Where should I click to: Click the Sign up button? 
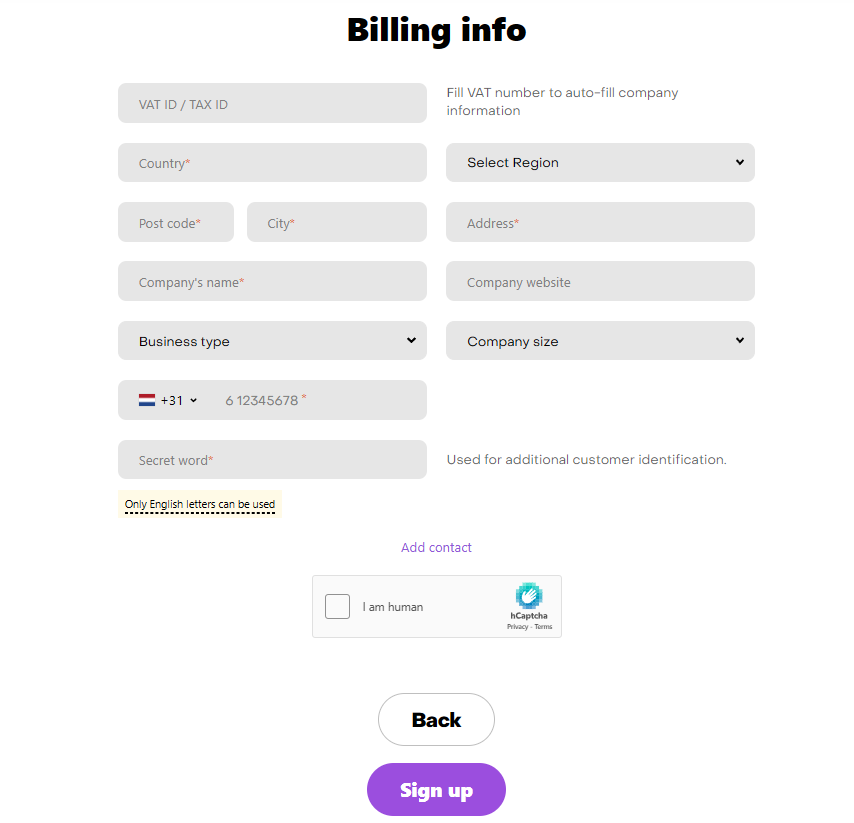click(x=436, y=790)
